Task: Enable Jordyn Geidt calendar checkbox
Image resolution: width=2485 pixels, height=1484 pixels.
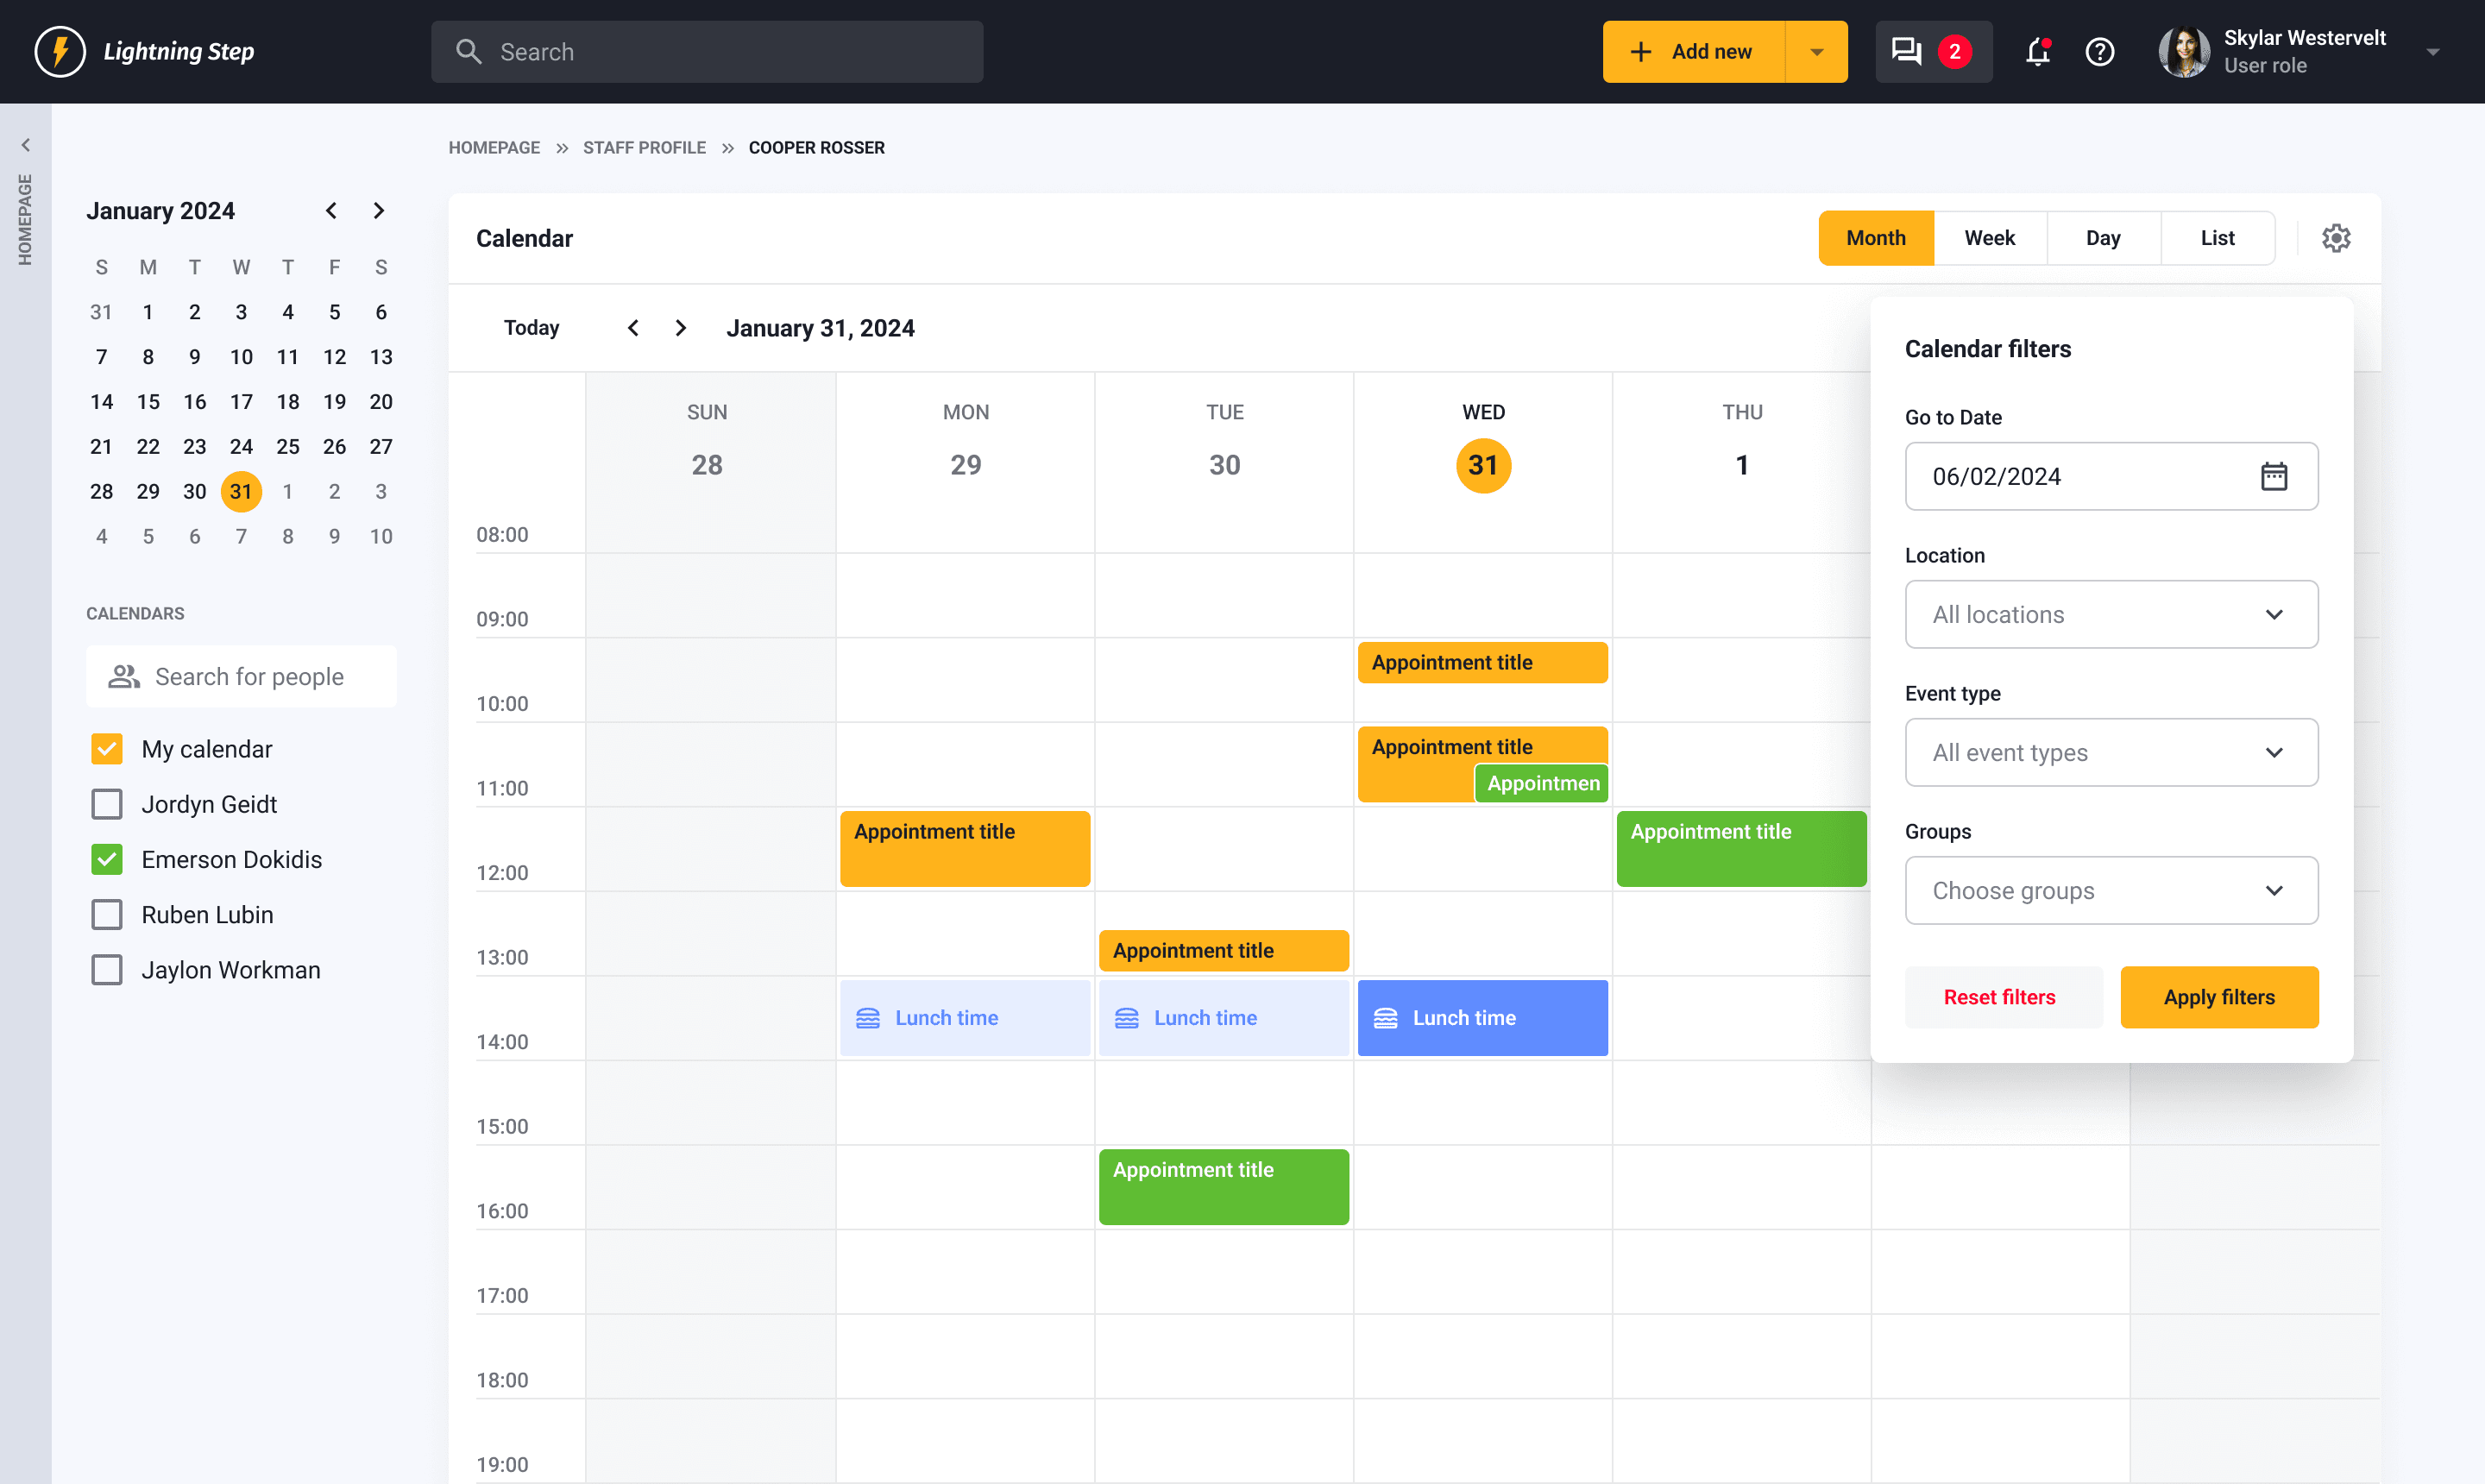Action: (x=107, y=804)
